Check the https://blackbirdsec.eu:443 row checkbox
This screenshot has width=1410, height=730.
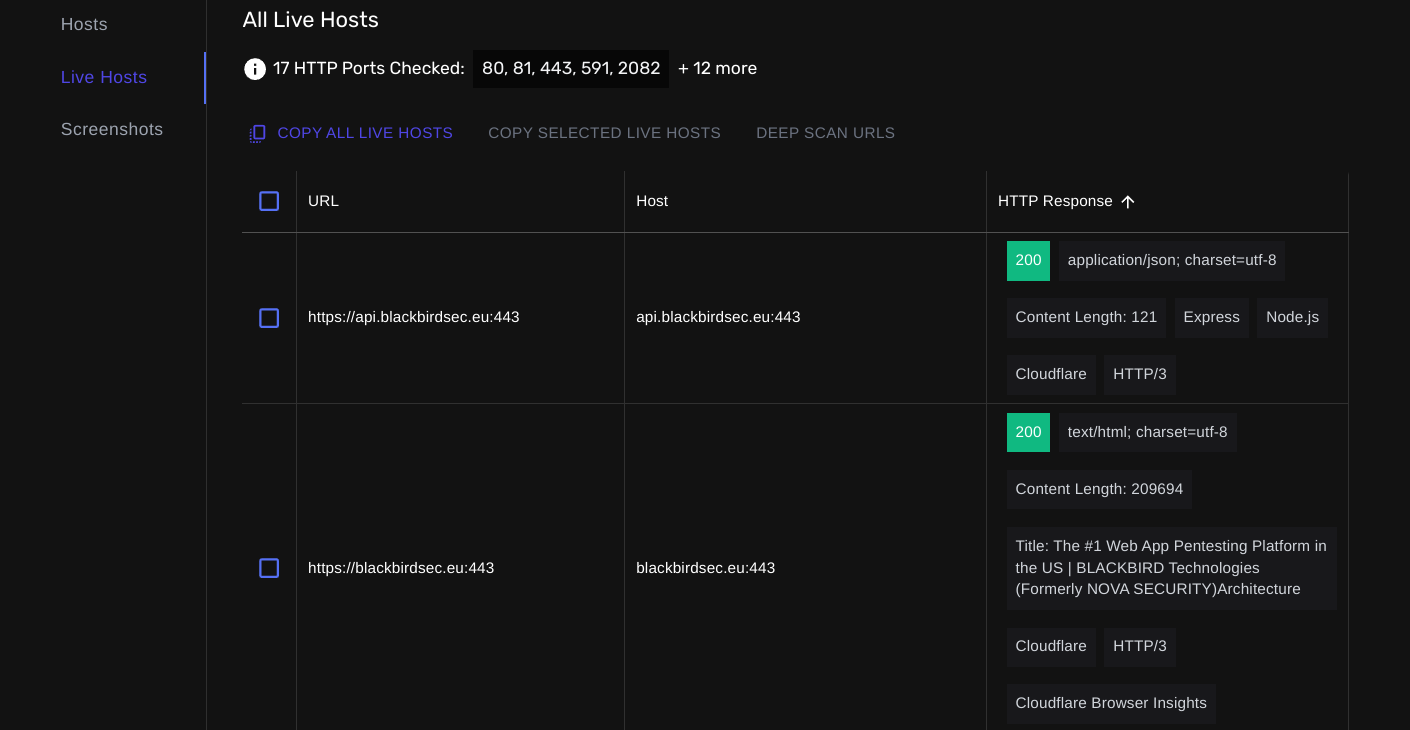pos(269,568)
